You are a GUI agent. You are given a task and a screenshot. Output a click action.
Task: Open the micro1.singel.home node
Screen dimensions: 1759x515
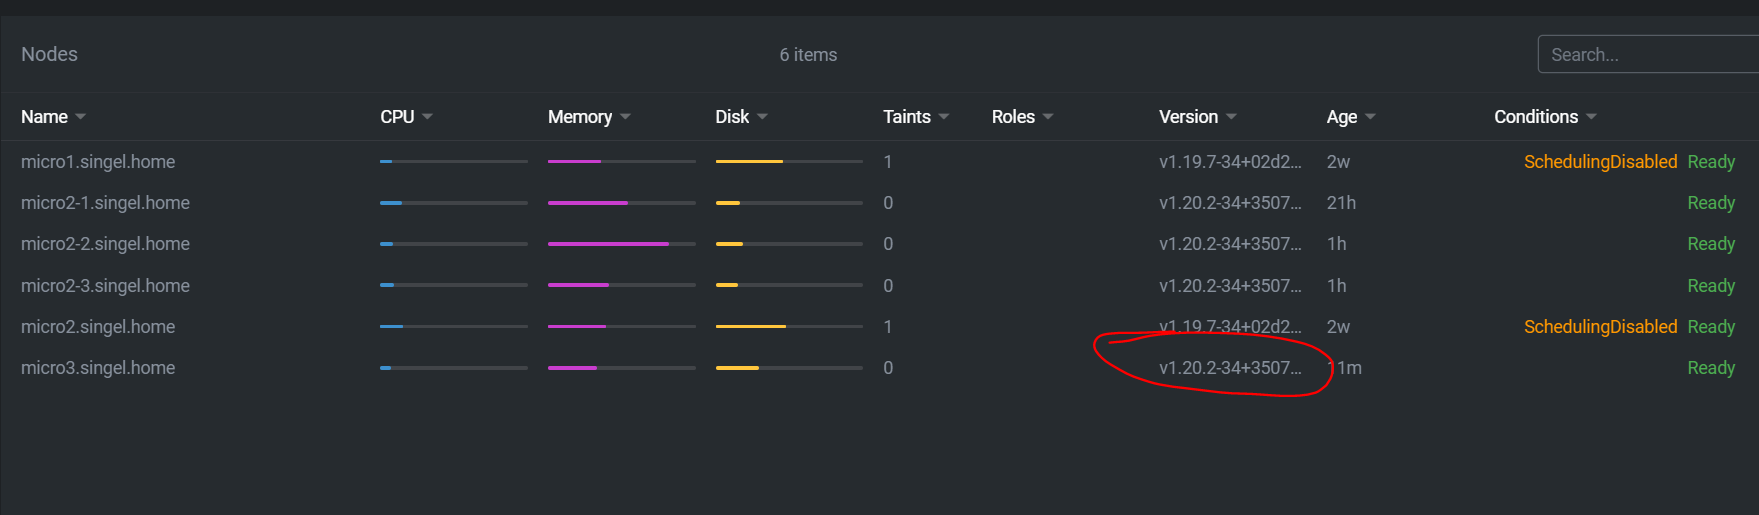click(98, 162)
